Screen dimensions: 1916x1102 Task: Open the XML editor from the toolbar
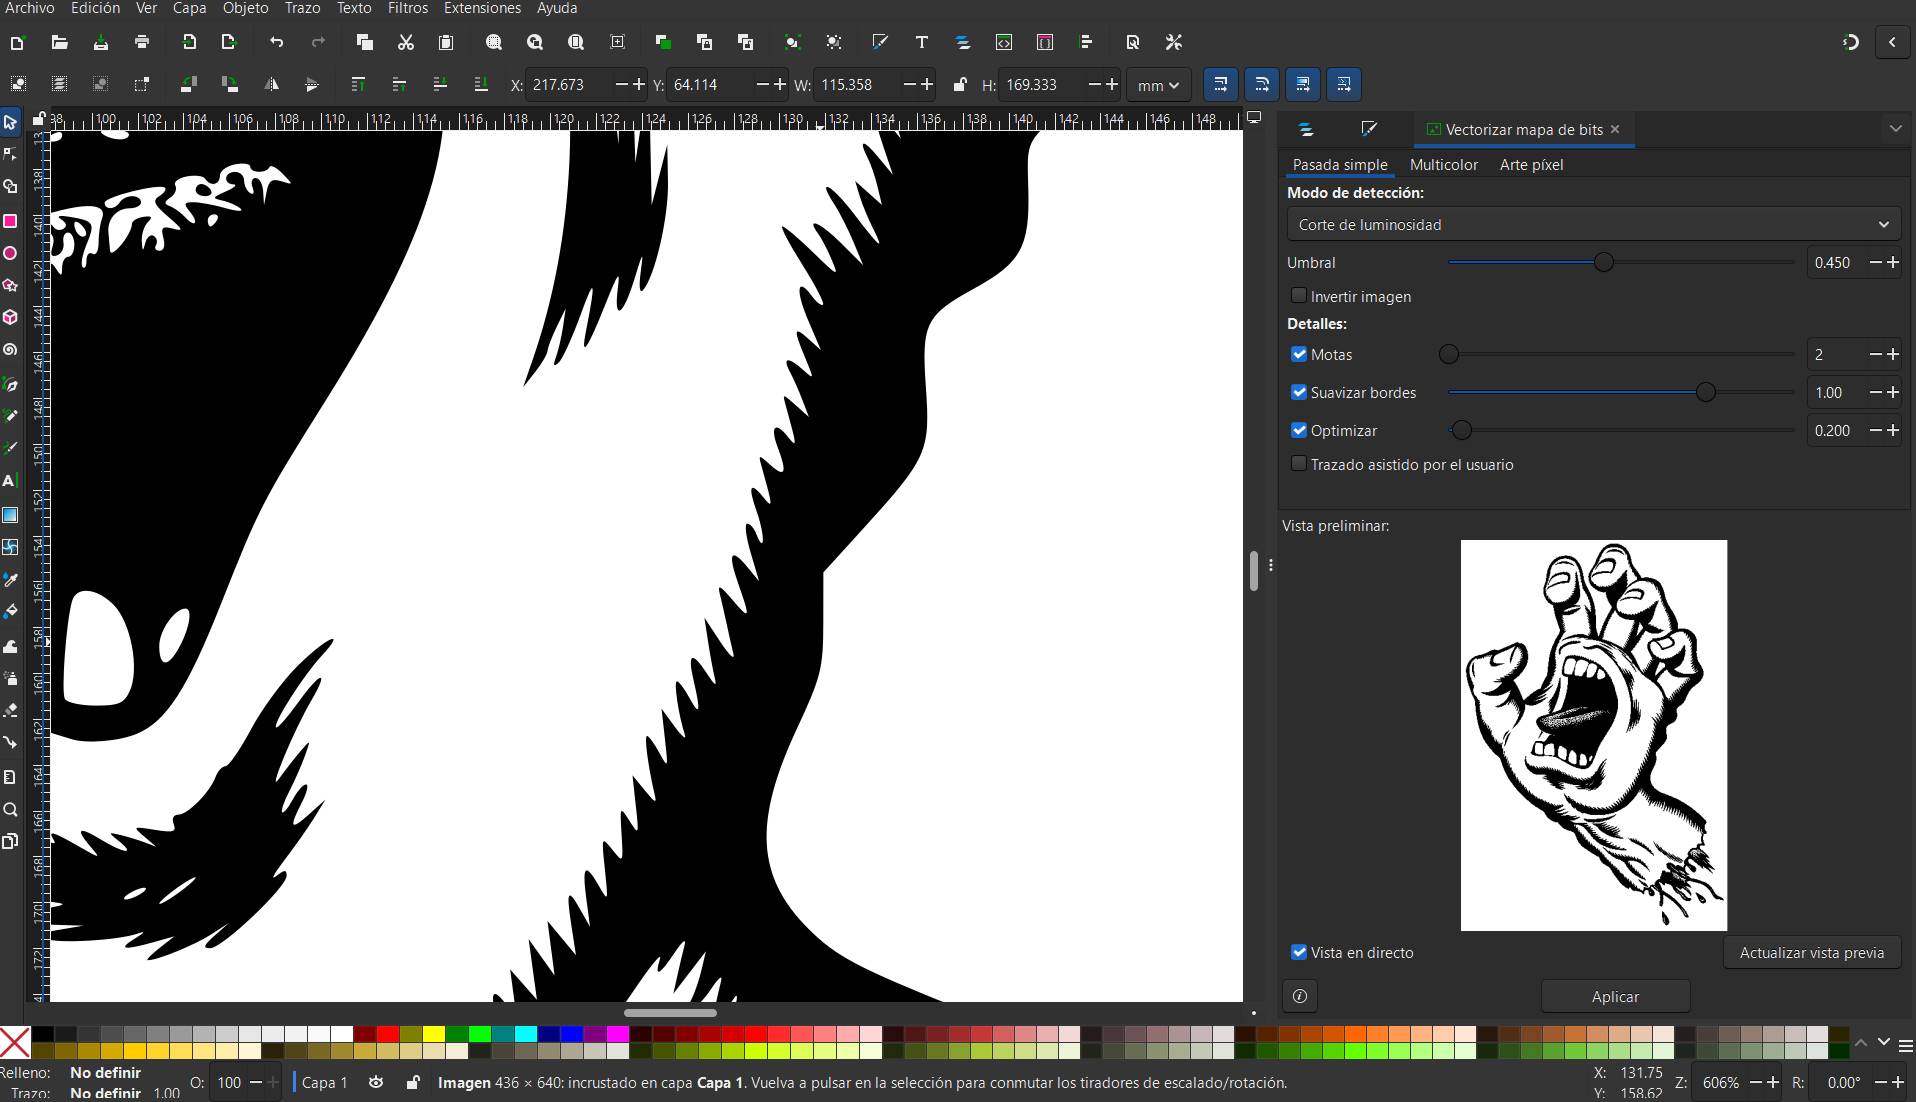(1004, 42)
